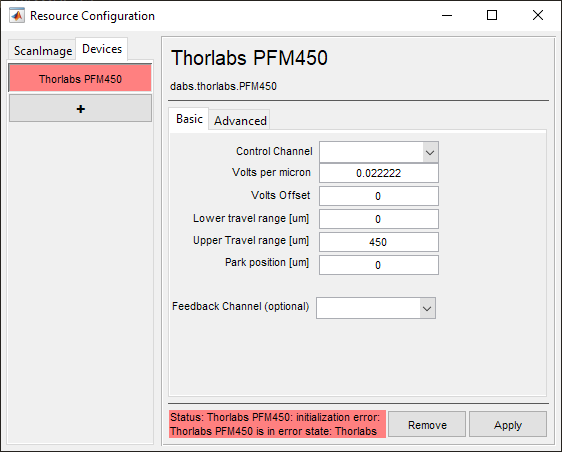Open the Feedback Channel dropdown
562x452 pixels.
(376, 308)
